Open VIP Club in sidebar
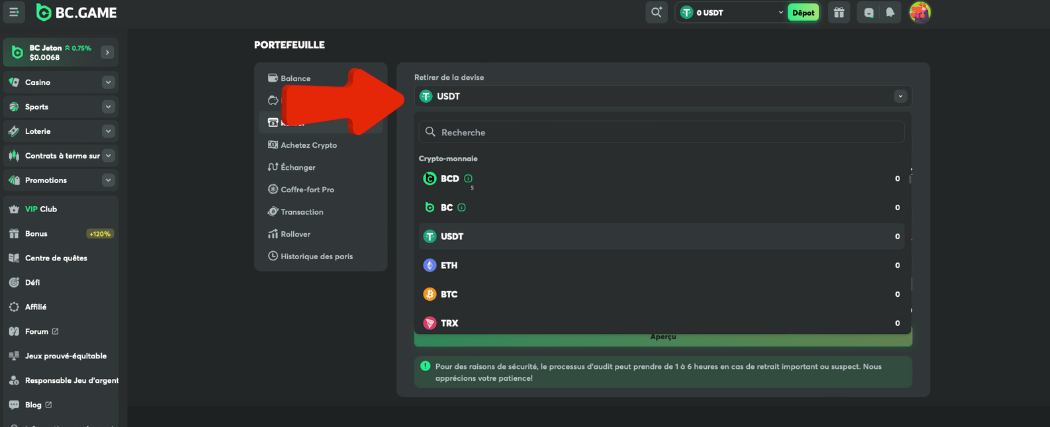This screenshot has width=1050, height=427. [x=60, y=209]
